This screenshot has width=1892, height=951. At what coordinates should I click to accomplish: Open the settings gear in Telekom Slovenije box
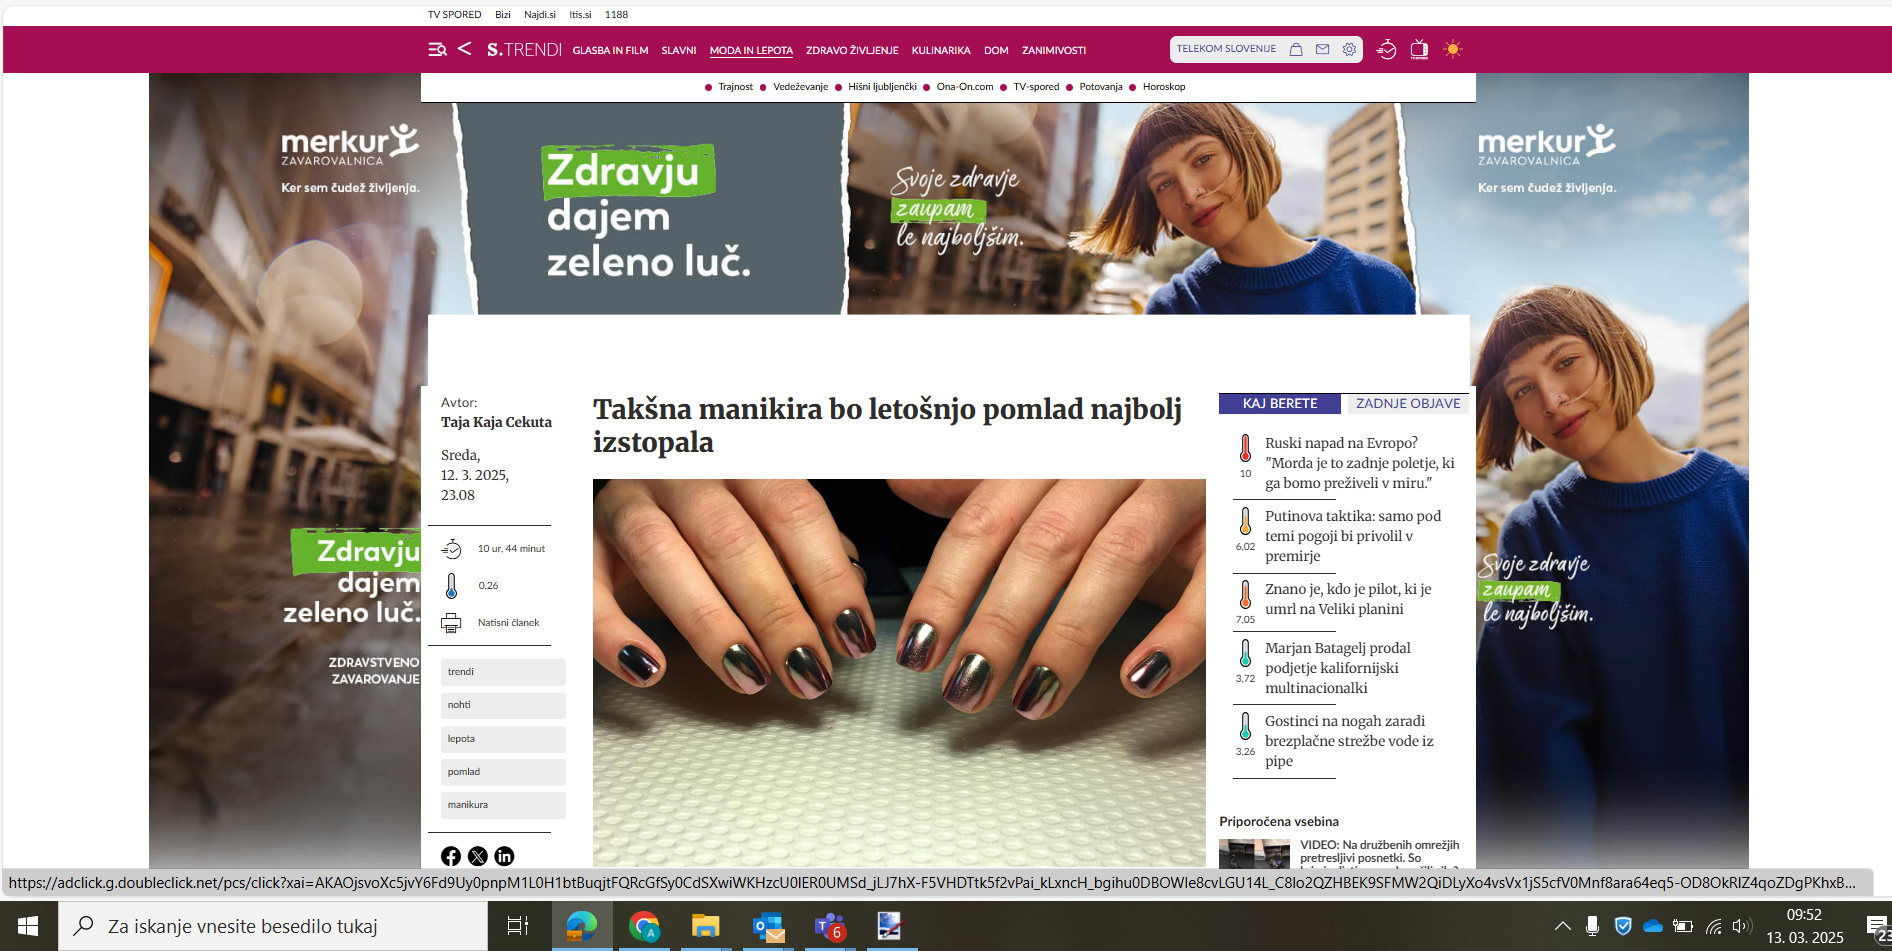coord(1349,49)
